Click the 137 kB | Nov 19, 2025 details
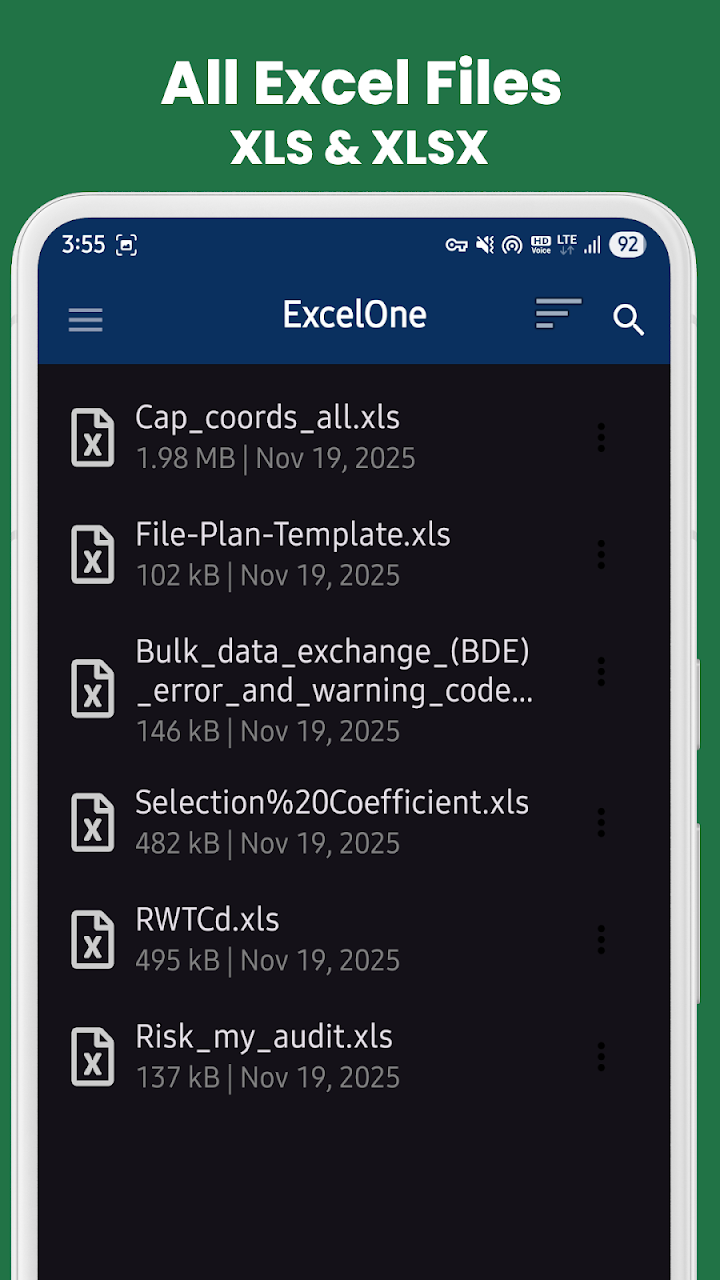The width and height of the screenshot is (720, 1280). click(268, 1078)
